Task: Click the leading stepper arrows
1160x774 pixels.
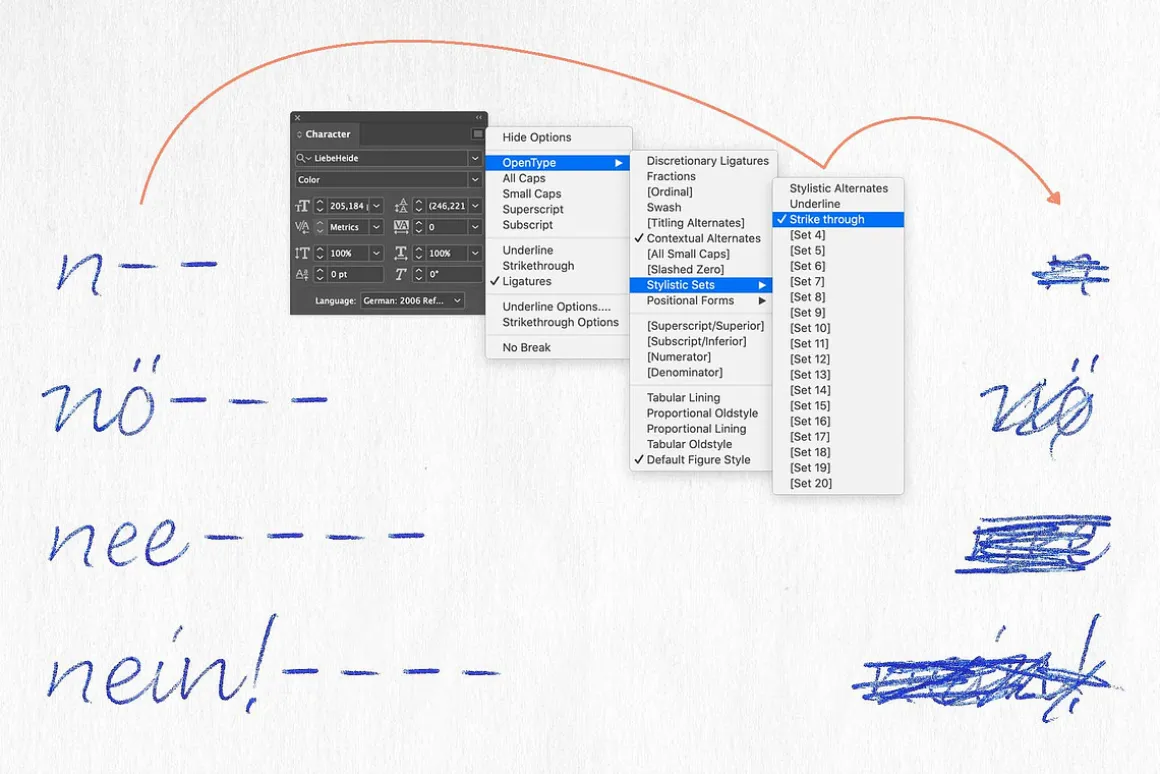Action: 419,206
